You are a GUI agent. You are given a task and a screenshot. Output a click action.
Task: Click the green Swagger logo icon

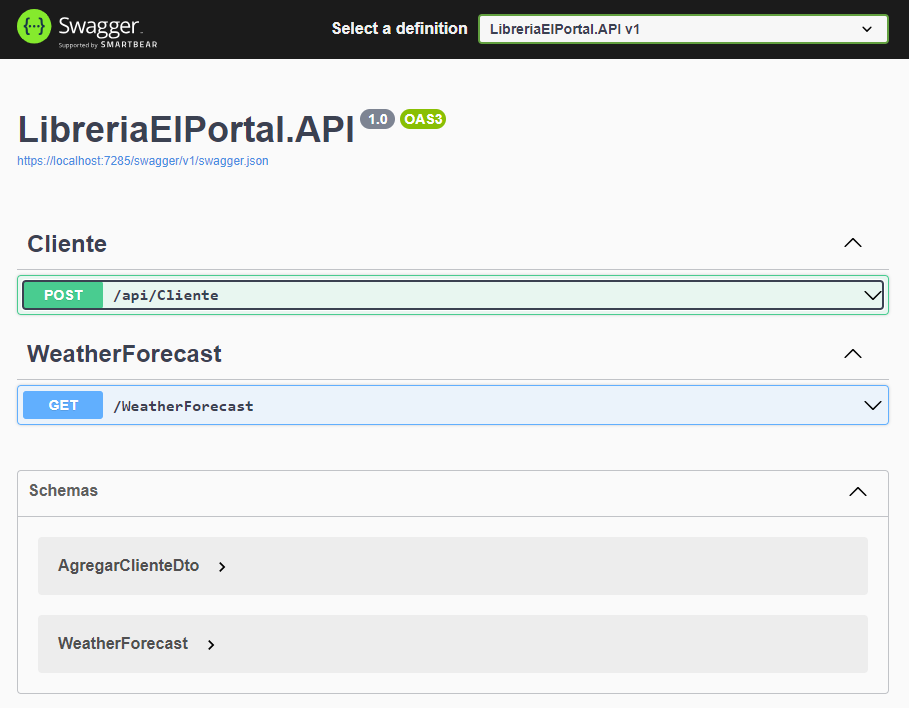pos(35,29)
